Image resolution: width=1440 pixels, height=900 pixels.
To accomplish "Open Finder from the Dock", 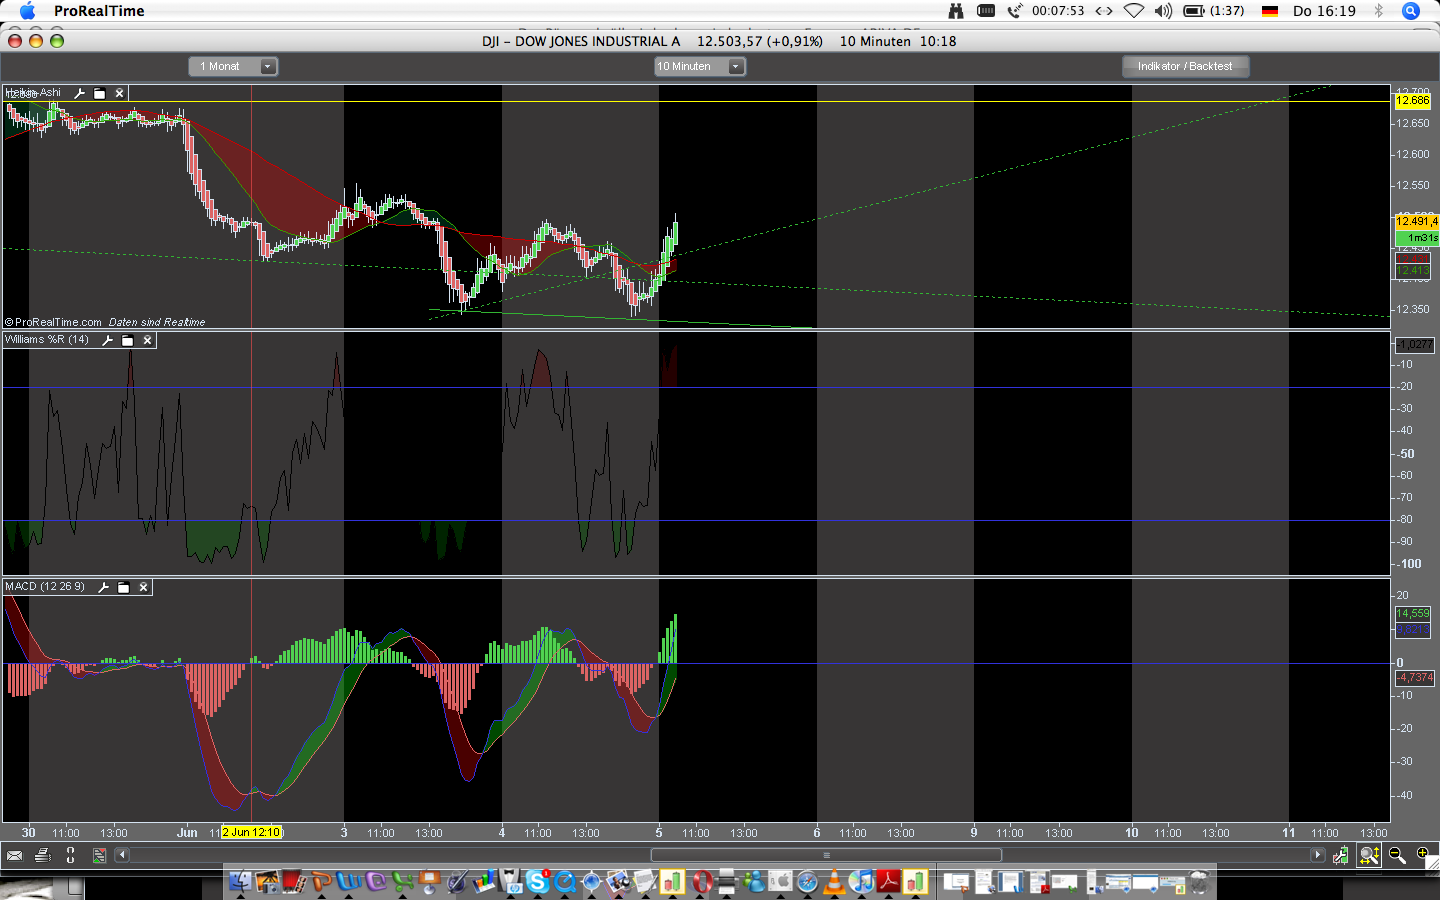I will point(240,881).
